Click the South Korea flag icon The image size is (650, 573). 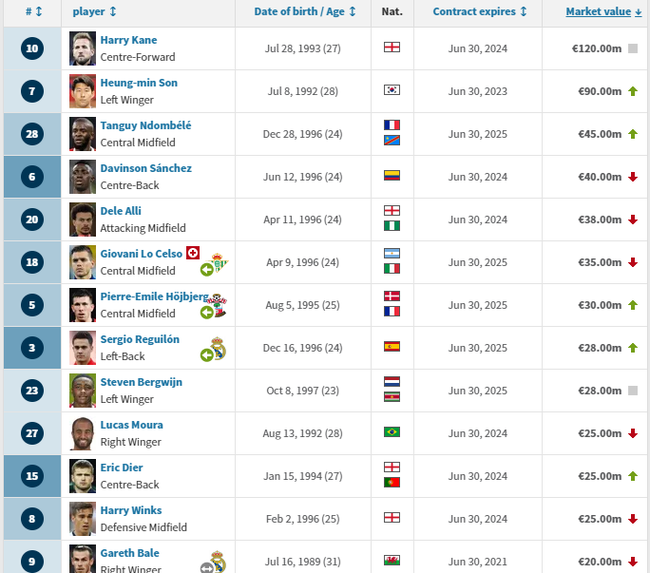click(x=392, y=90)
